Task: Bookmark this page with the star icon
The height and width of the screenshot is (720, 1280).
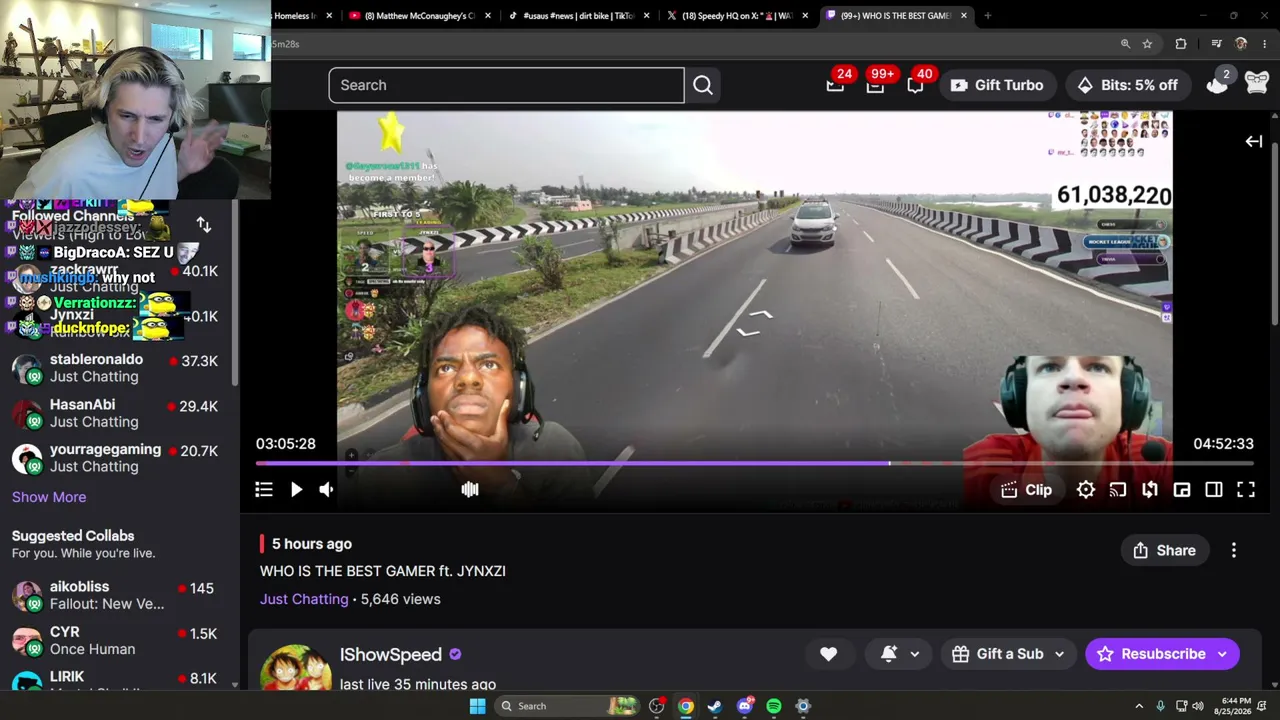Action: coord(1147,44)
